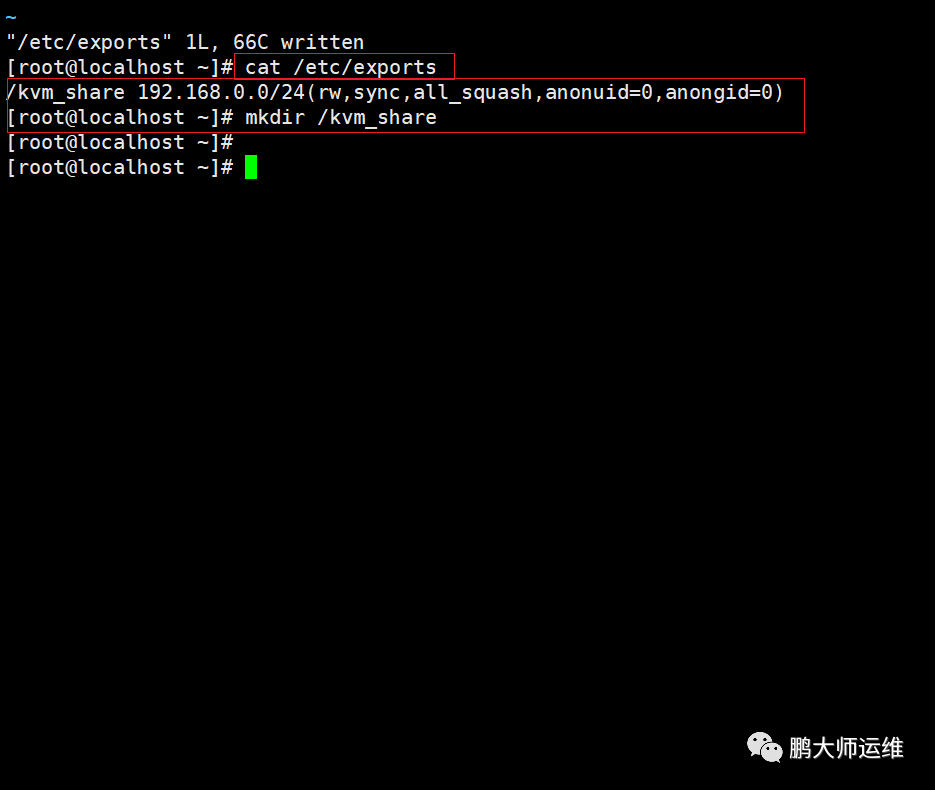Image resolution: width=935 pixels, height=790 pixels.
Task: Click the word written in vim message
Action: (323, 42)
